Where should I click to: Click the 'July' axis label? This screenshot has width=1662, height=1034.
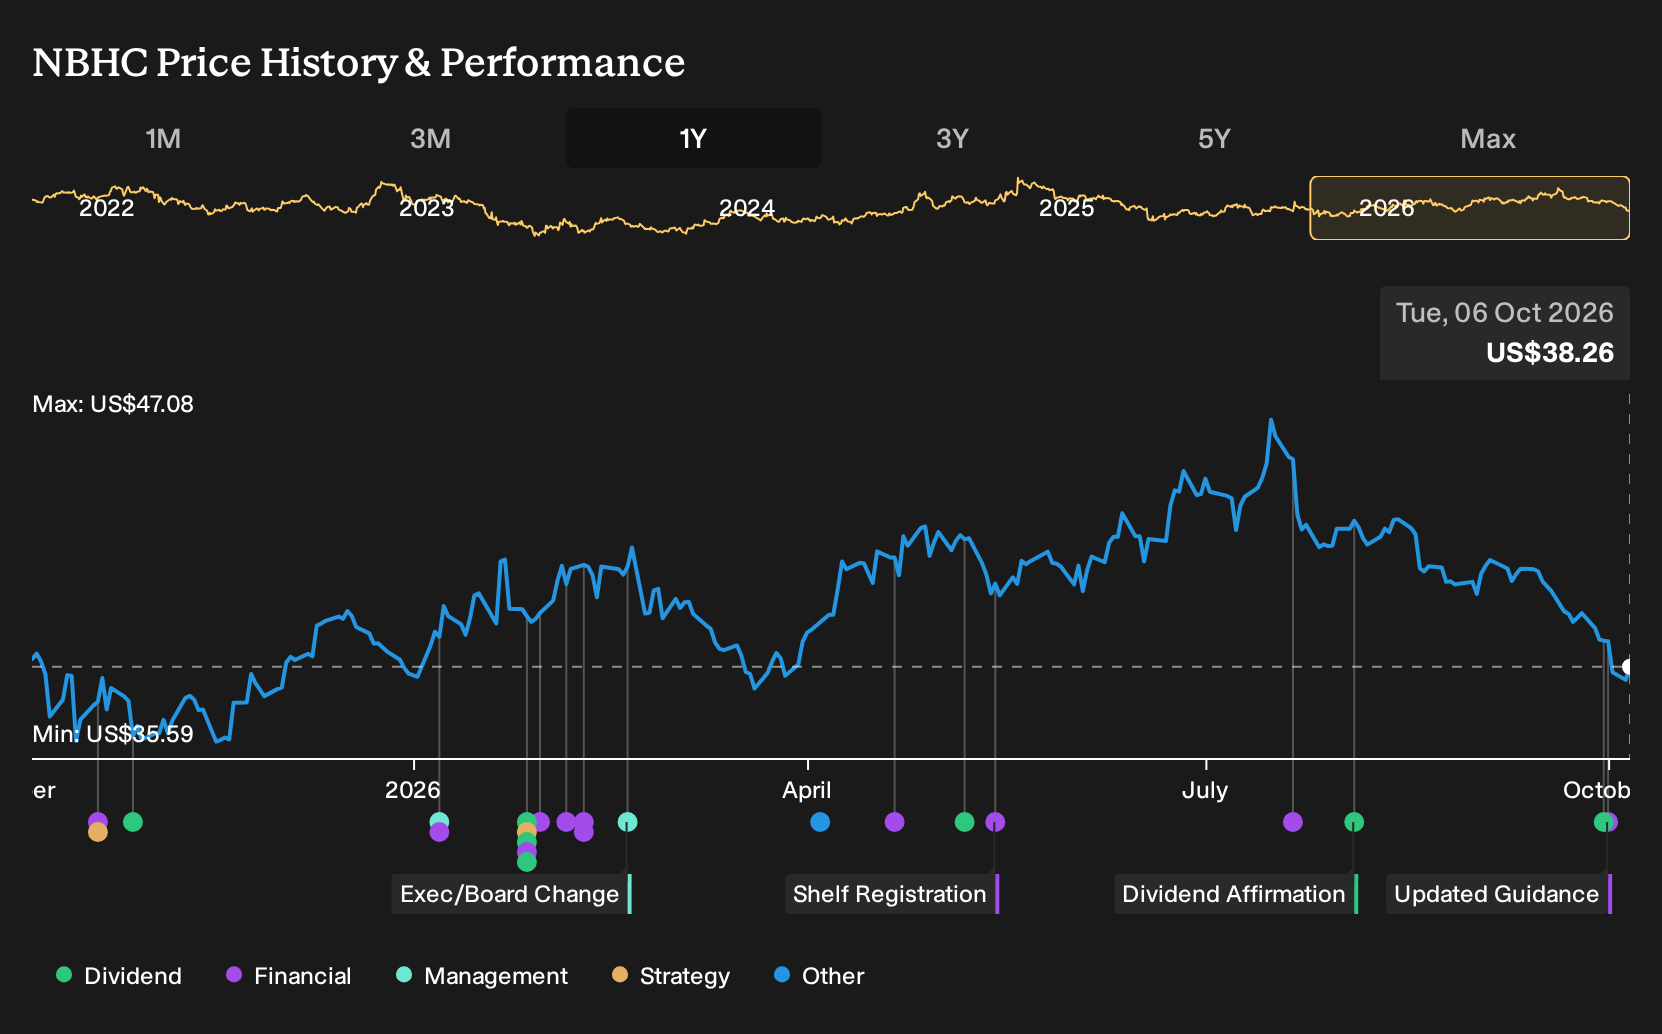click(1205, 790)
